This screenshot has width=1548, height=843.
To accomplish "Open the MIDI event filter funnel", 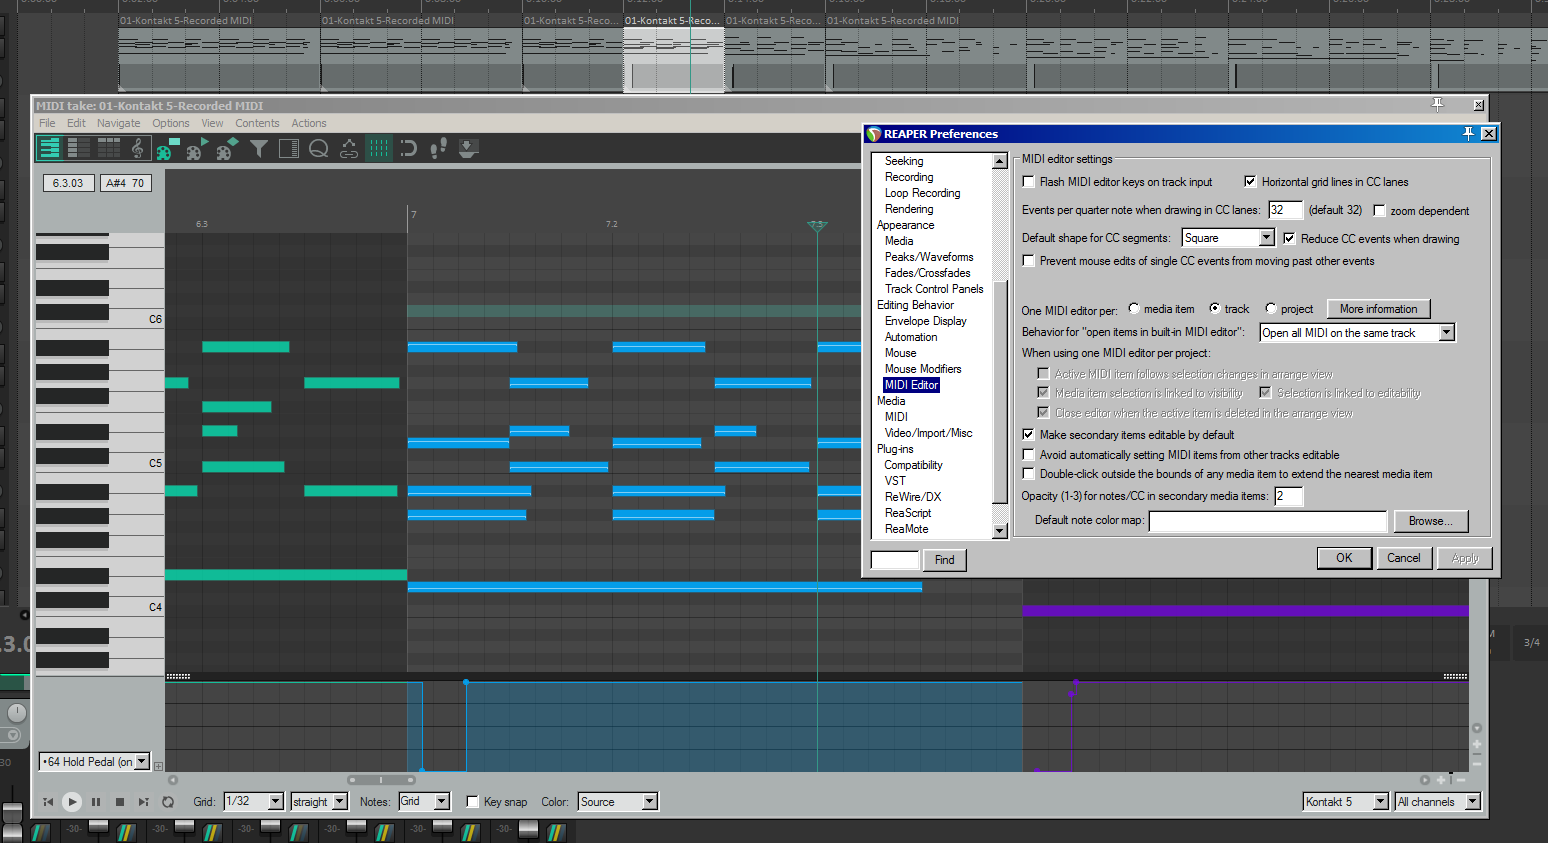I will 259,149.
